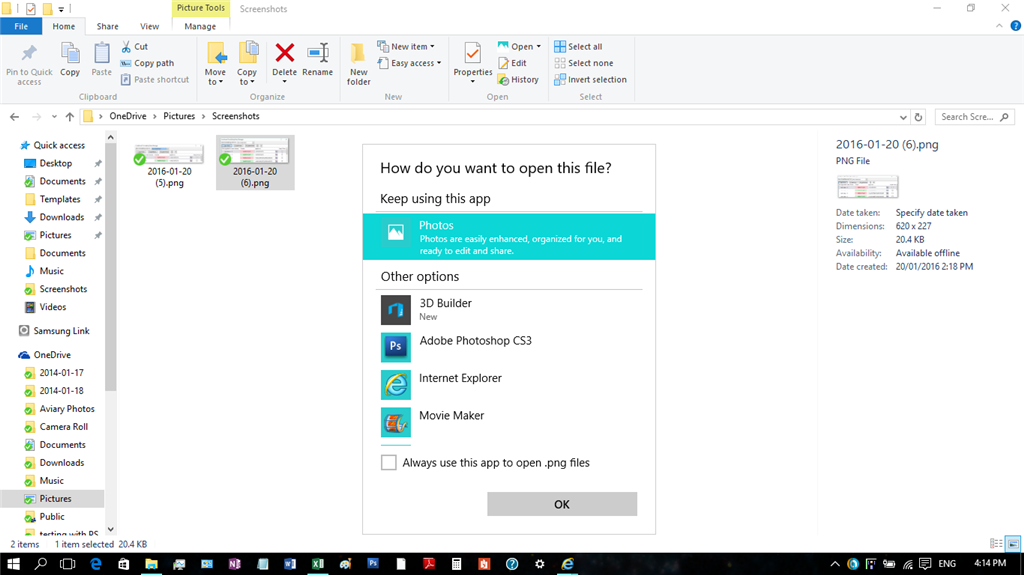Click Screenshots in the address breadcrumb

pos(236,116)
